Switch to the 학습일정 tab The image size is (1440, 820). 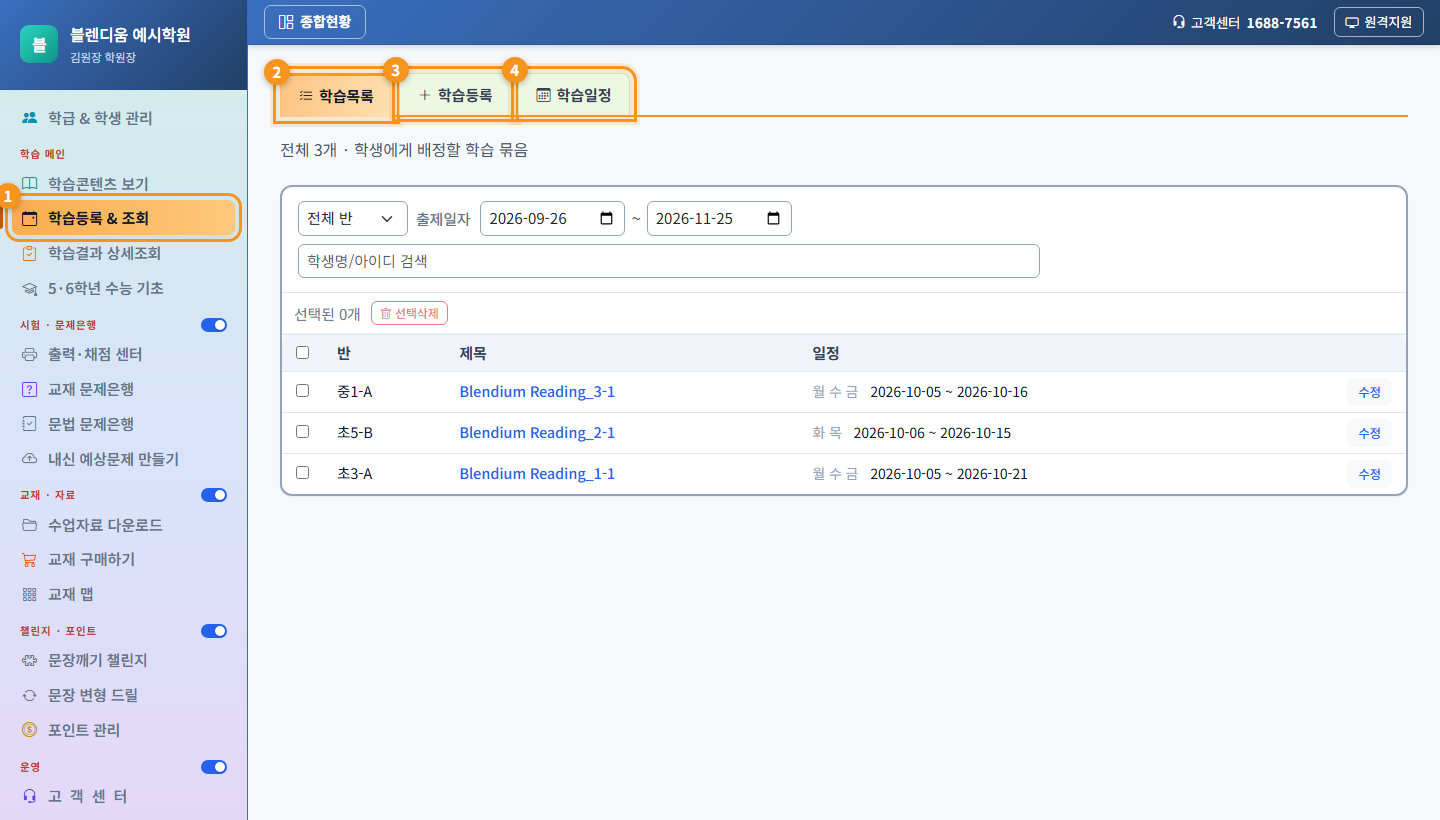574,96
